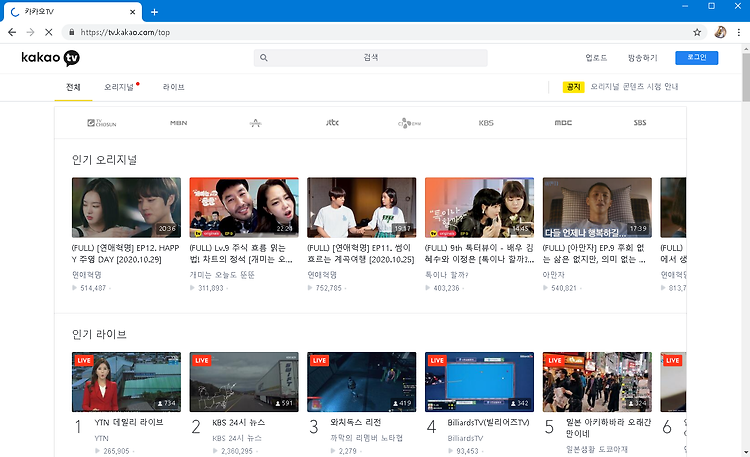Click the browser back arrow
The height and width of the screenshot is (457, 750).
coord(12,32)
